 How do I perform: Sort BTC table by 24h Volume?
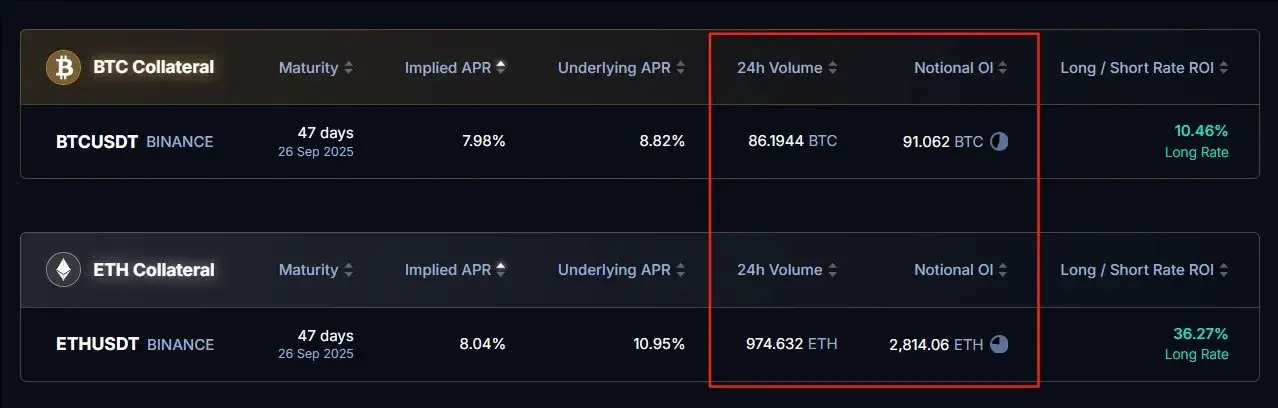787,68
